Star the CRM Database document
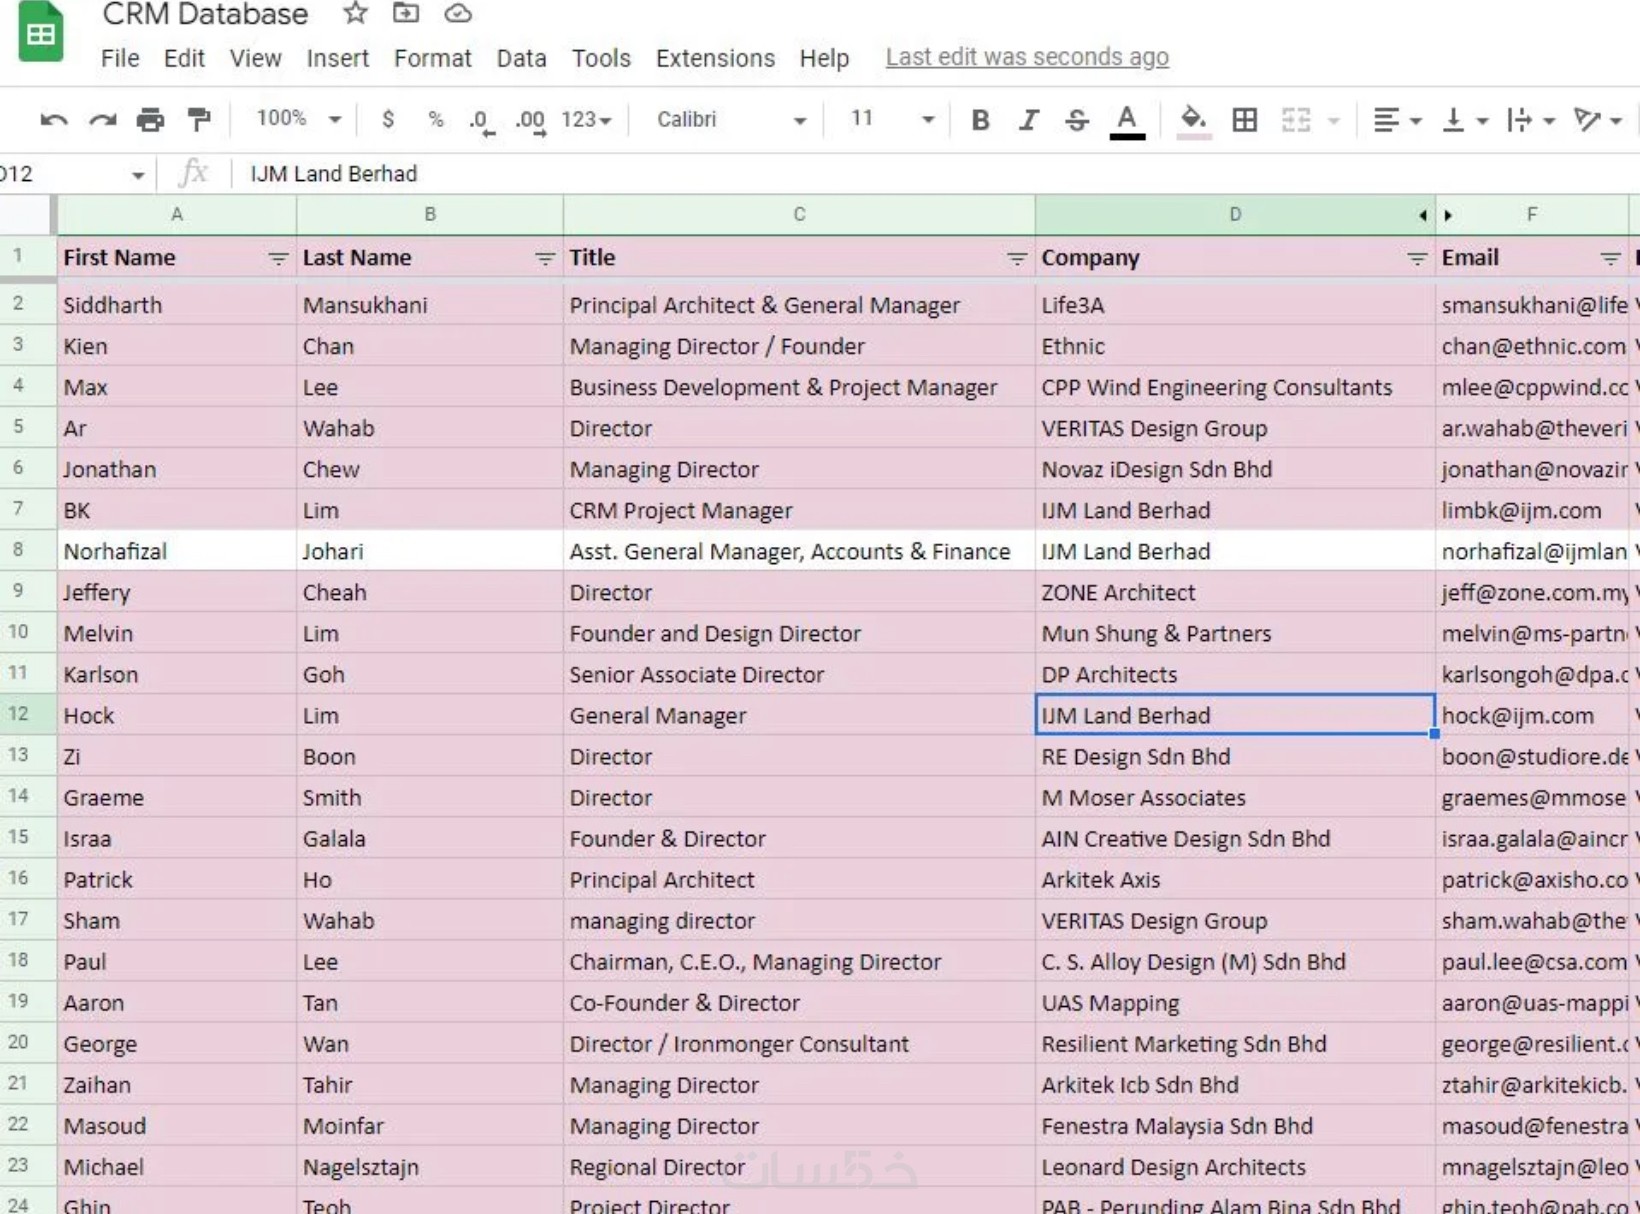This screenshot has height=1214, width=1640. tap(355, 13)
